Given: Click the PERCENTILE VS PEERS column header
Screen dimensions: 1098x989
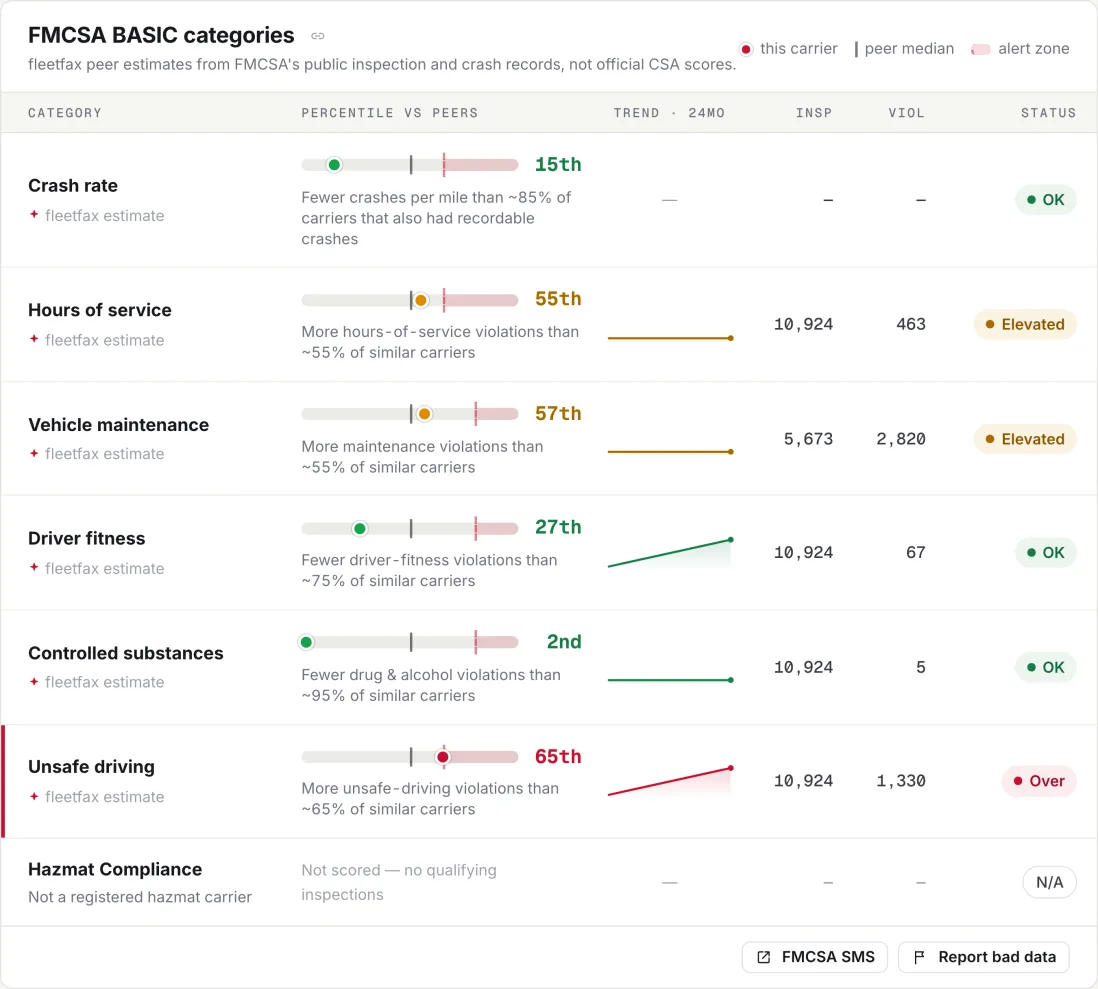Looking at the screenshot, I should pyautogui.click(x=390, y=113).
